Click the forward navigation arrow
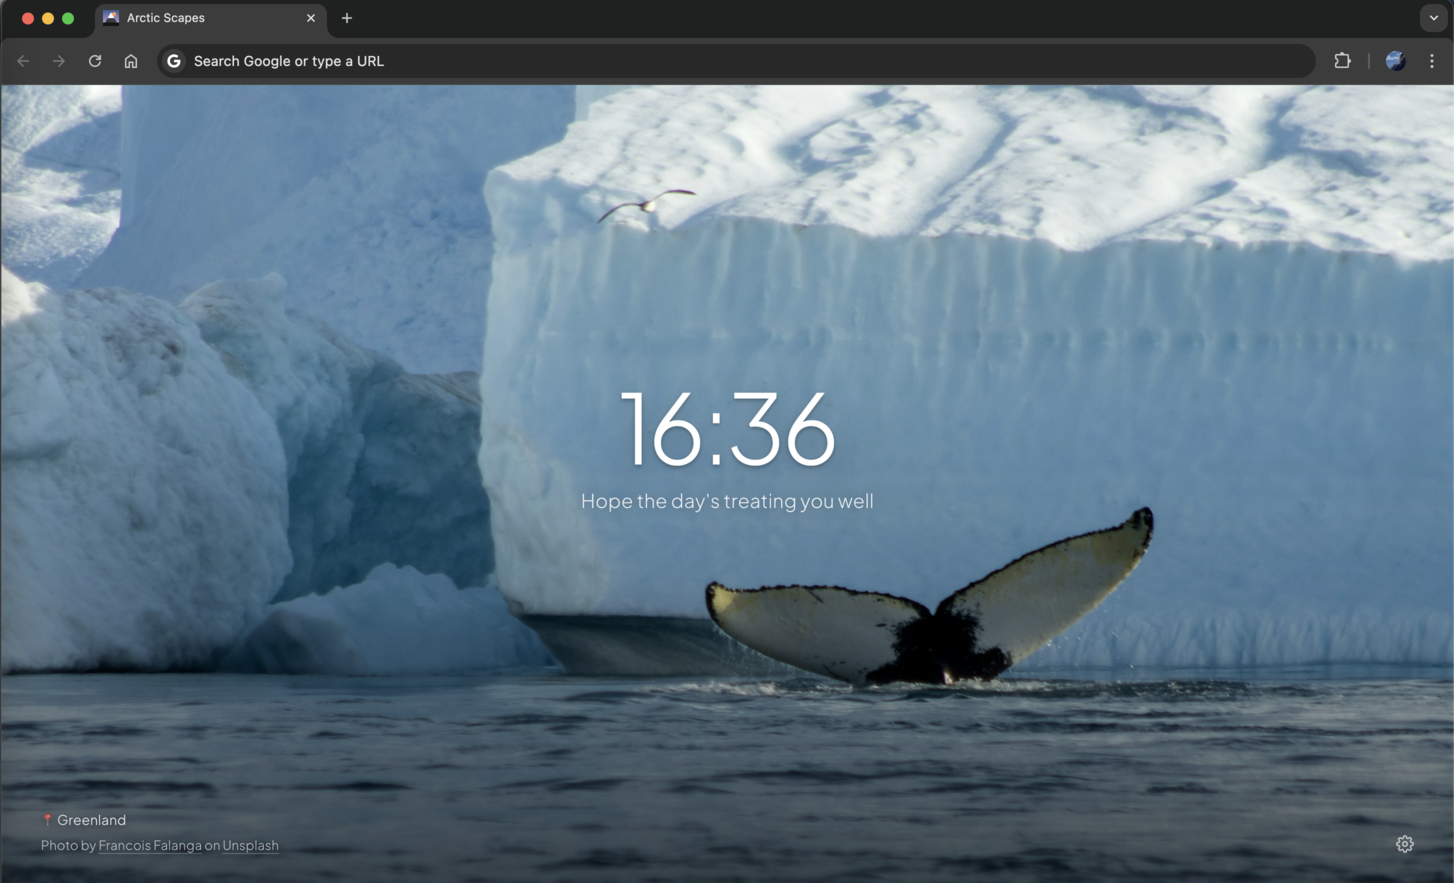1454x883 pixels. [x=59, y=61]
